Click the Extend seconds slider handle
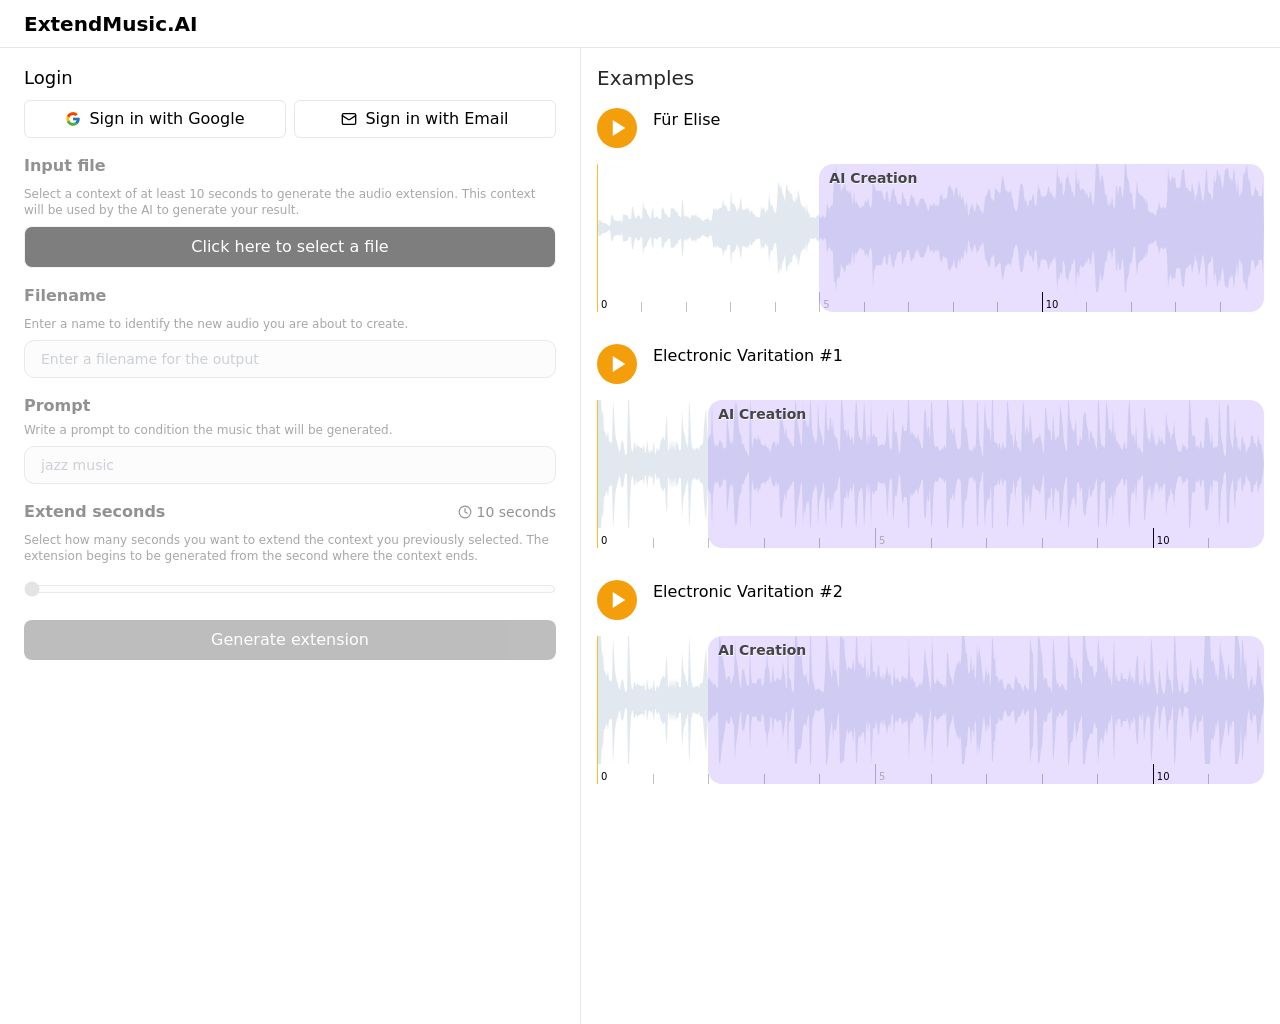 [x=32, y=589]
